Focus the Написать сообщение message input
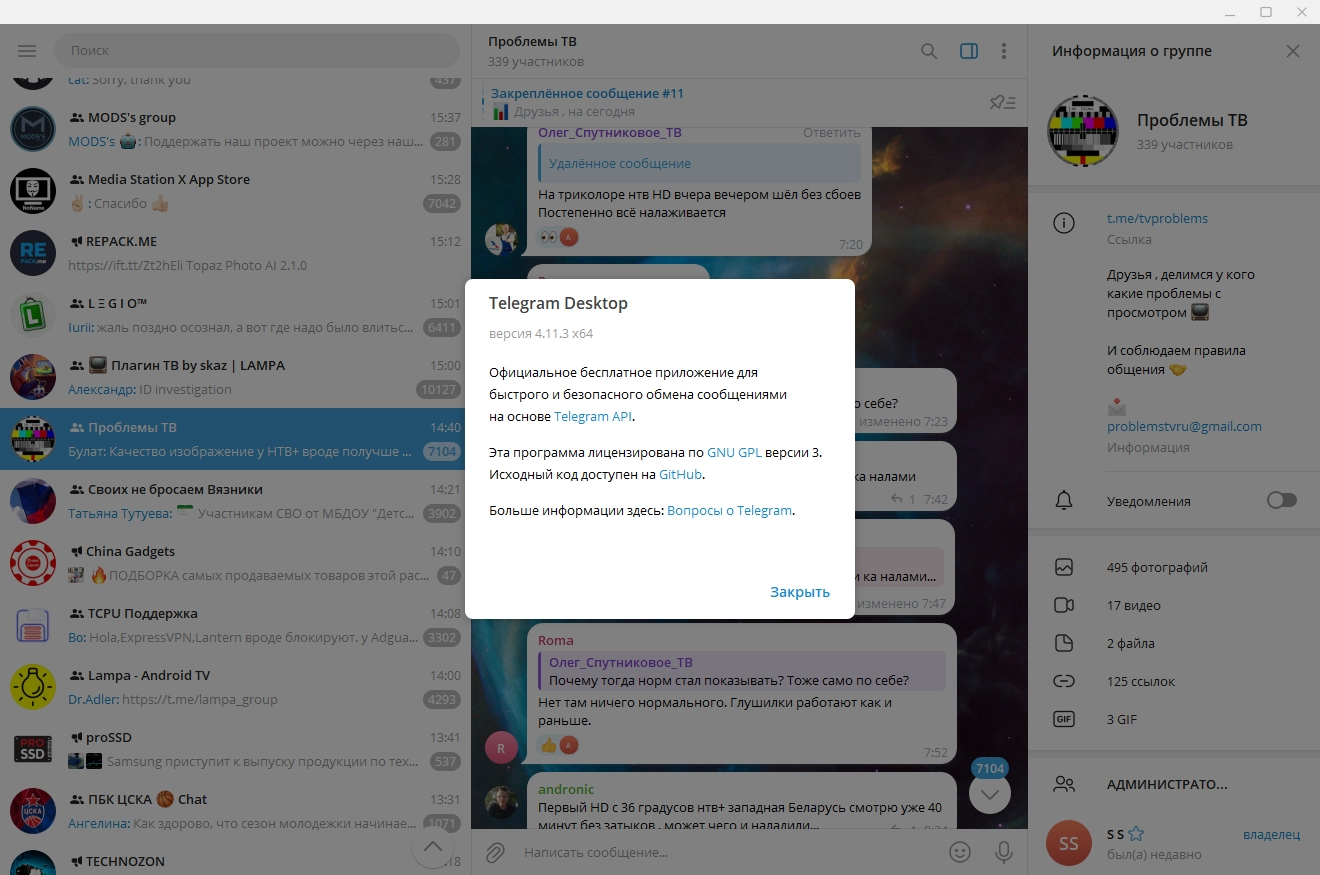Screen dimensions: 1320x875 tap(728, 852)
